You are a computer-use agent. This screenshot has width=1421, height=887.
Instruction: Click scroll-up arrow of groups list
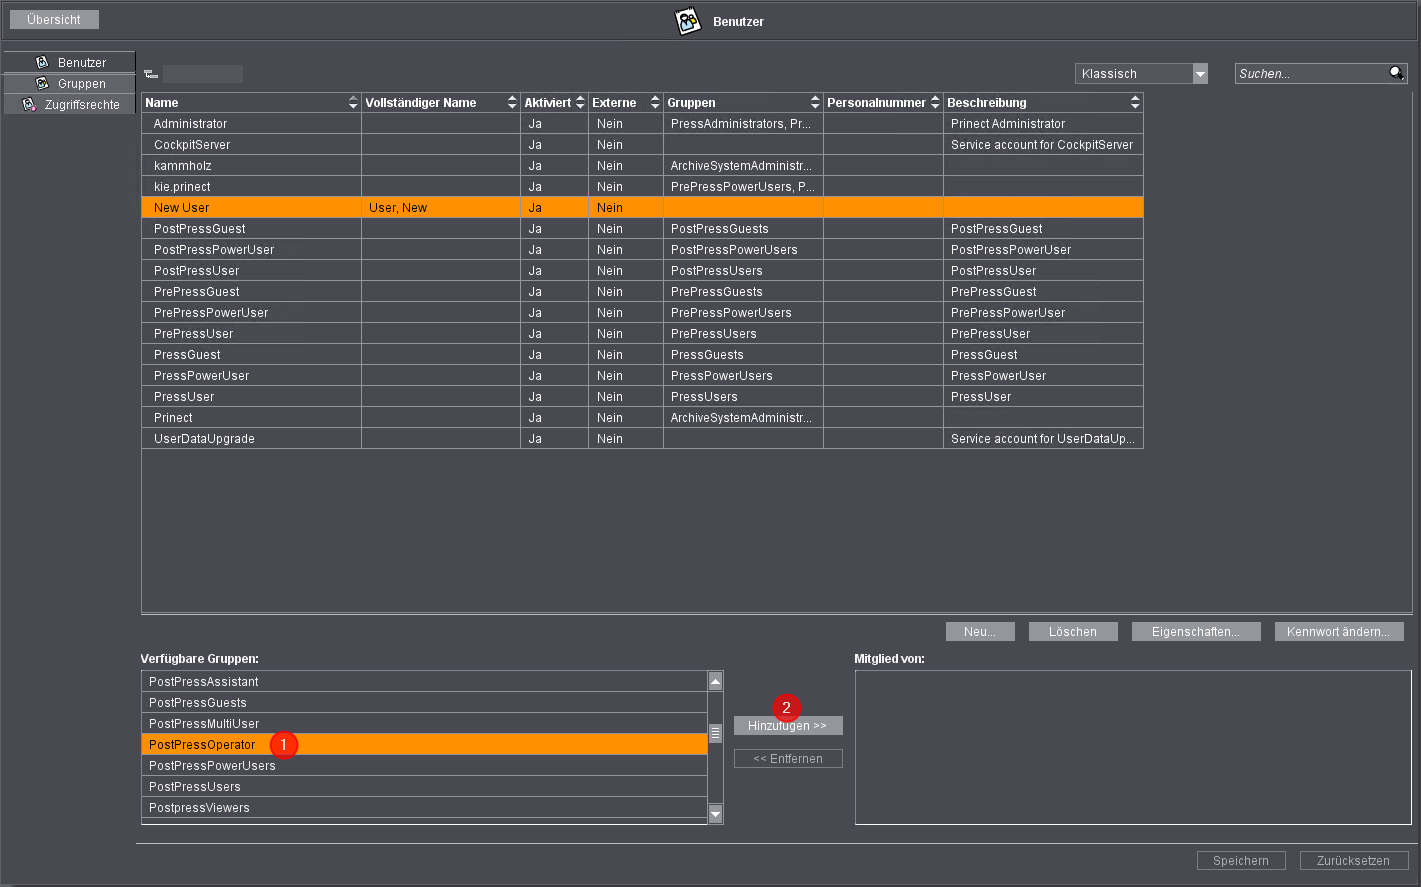pos(715,681)
